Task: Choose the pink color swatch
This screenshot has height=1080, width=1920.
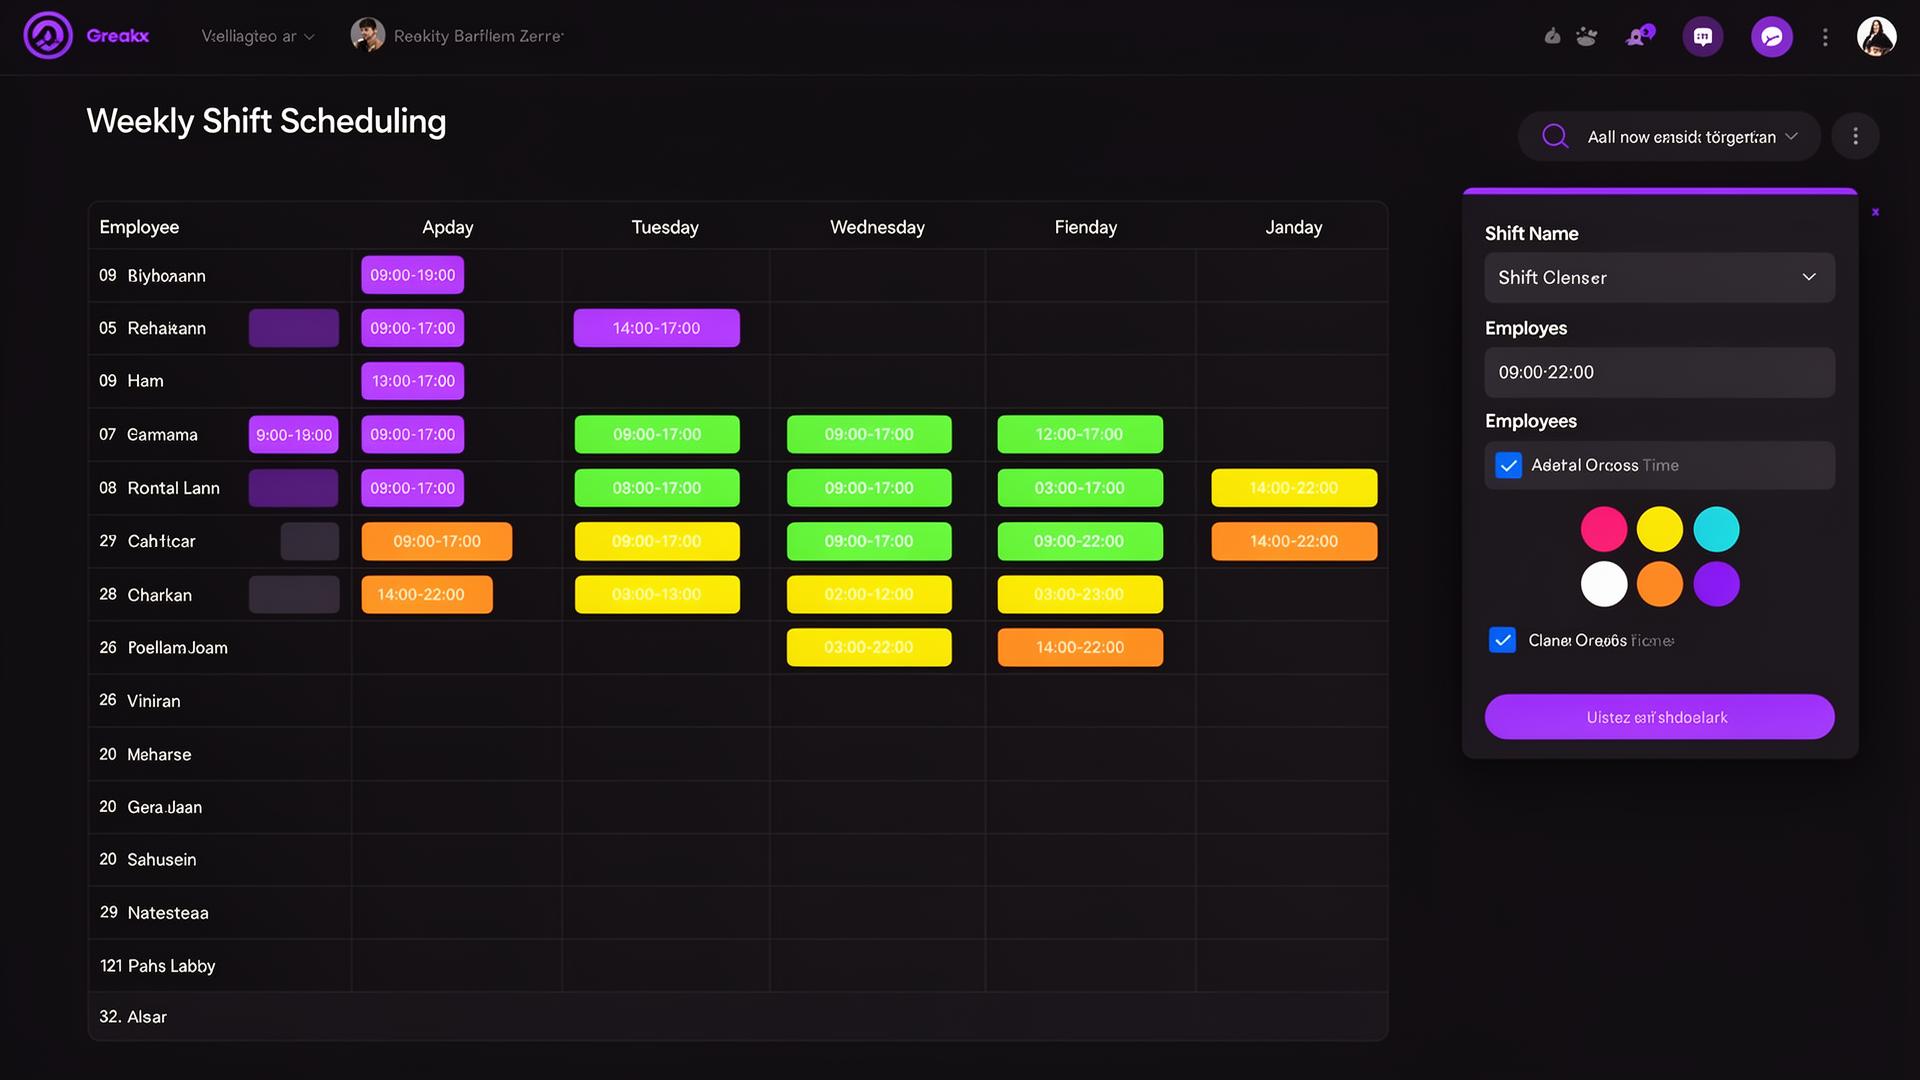Action: click(x=1603, y=529)
